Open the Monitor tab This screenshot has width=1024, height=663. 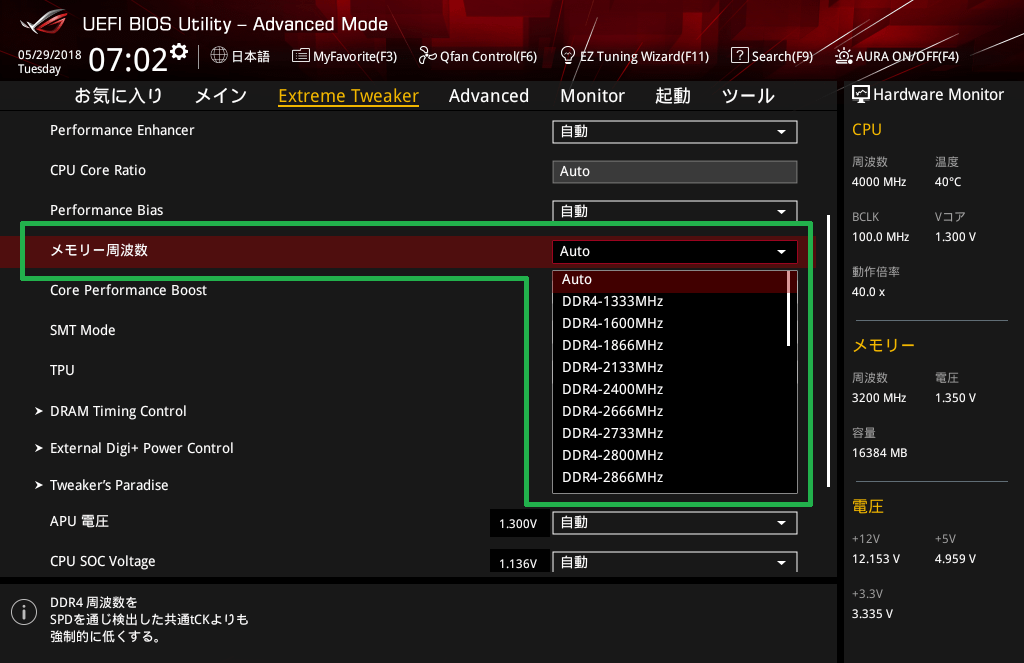coord(592,95)
